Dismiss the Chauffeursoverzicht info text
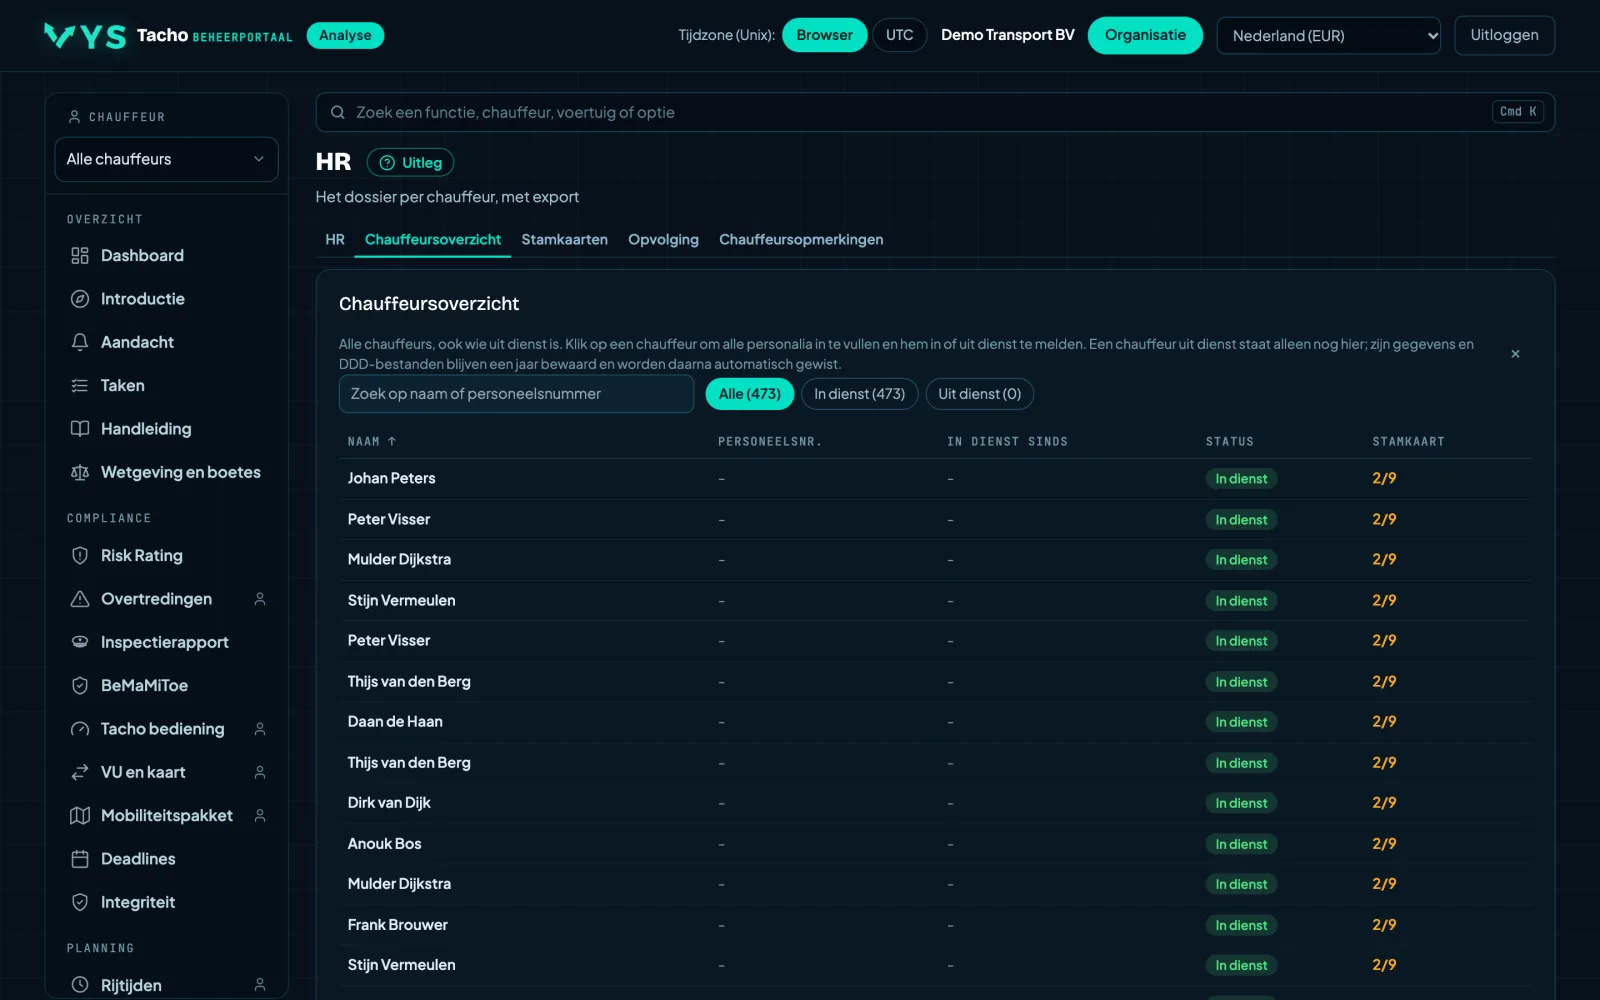This screenshot has width=1600, height=1000. [1515, 354]
